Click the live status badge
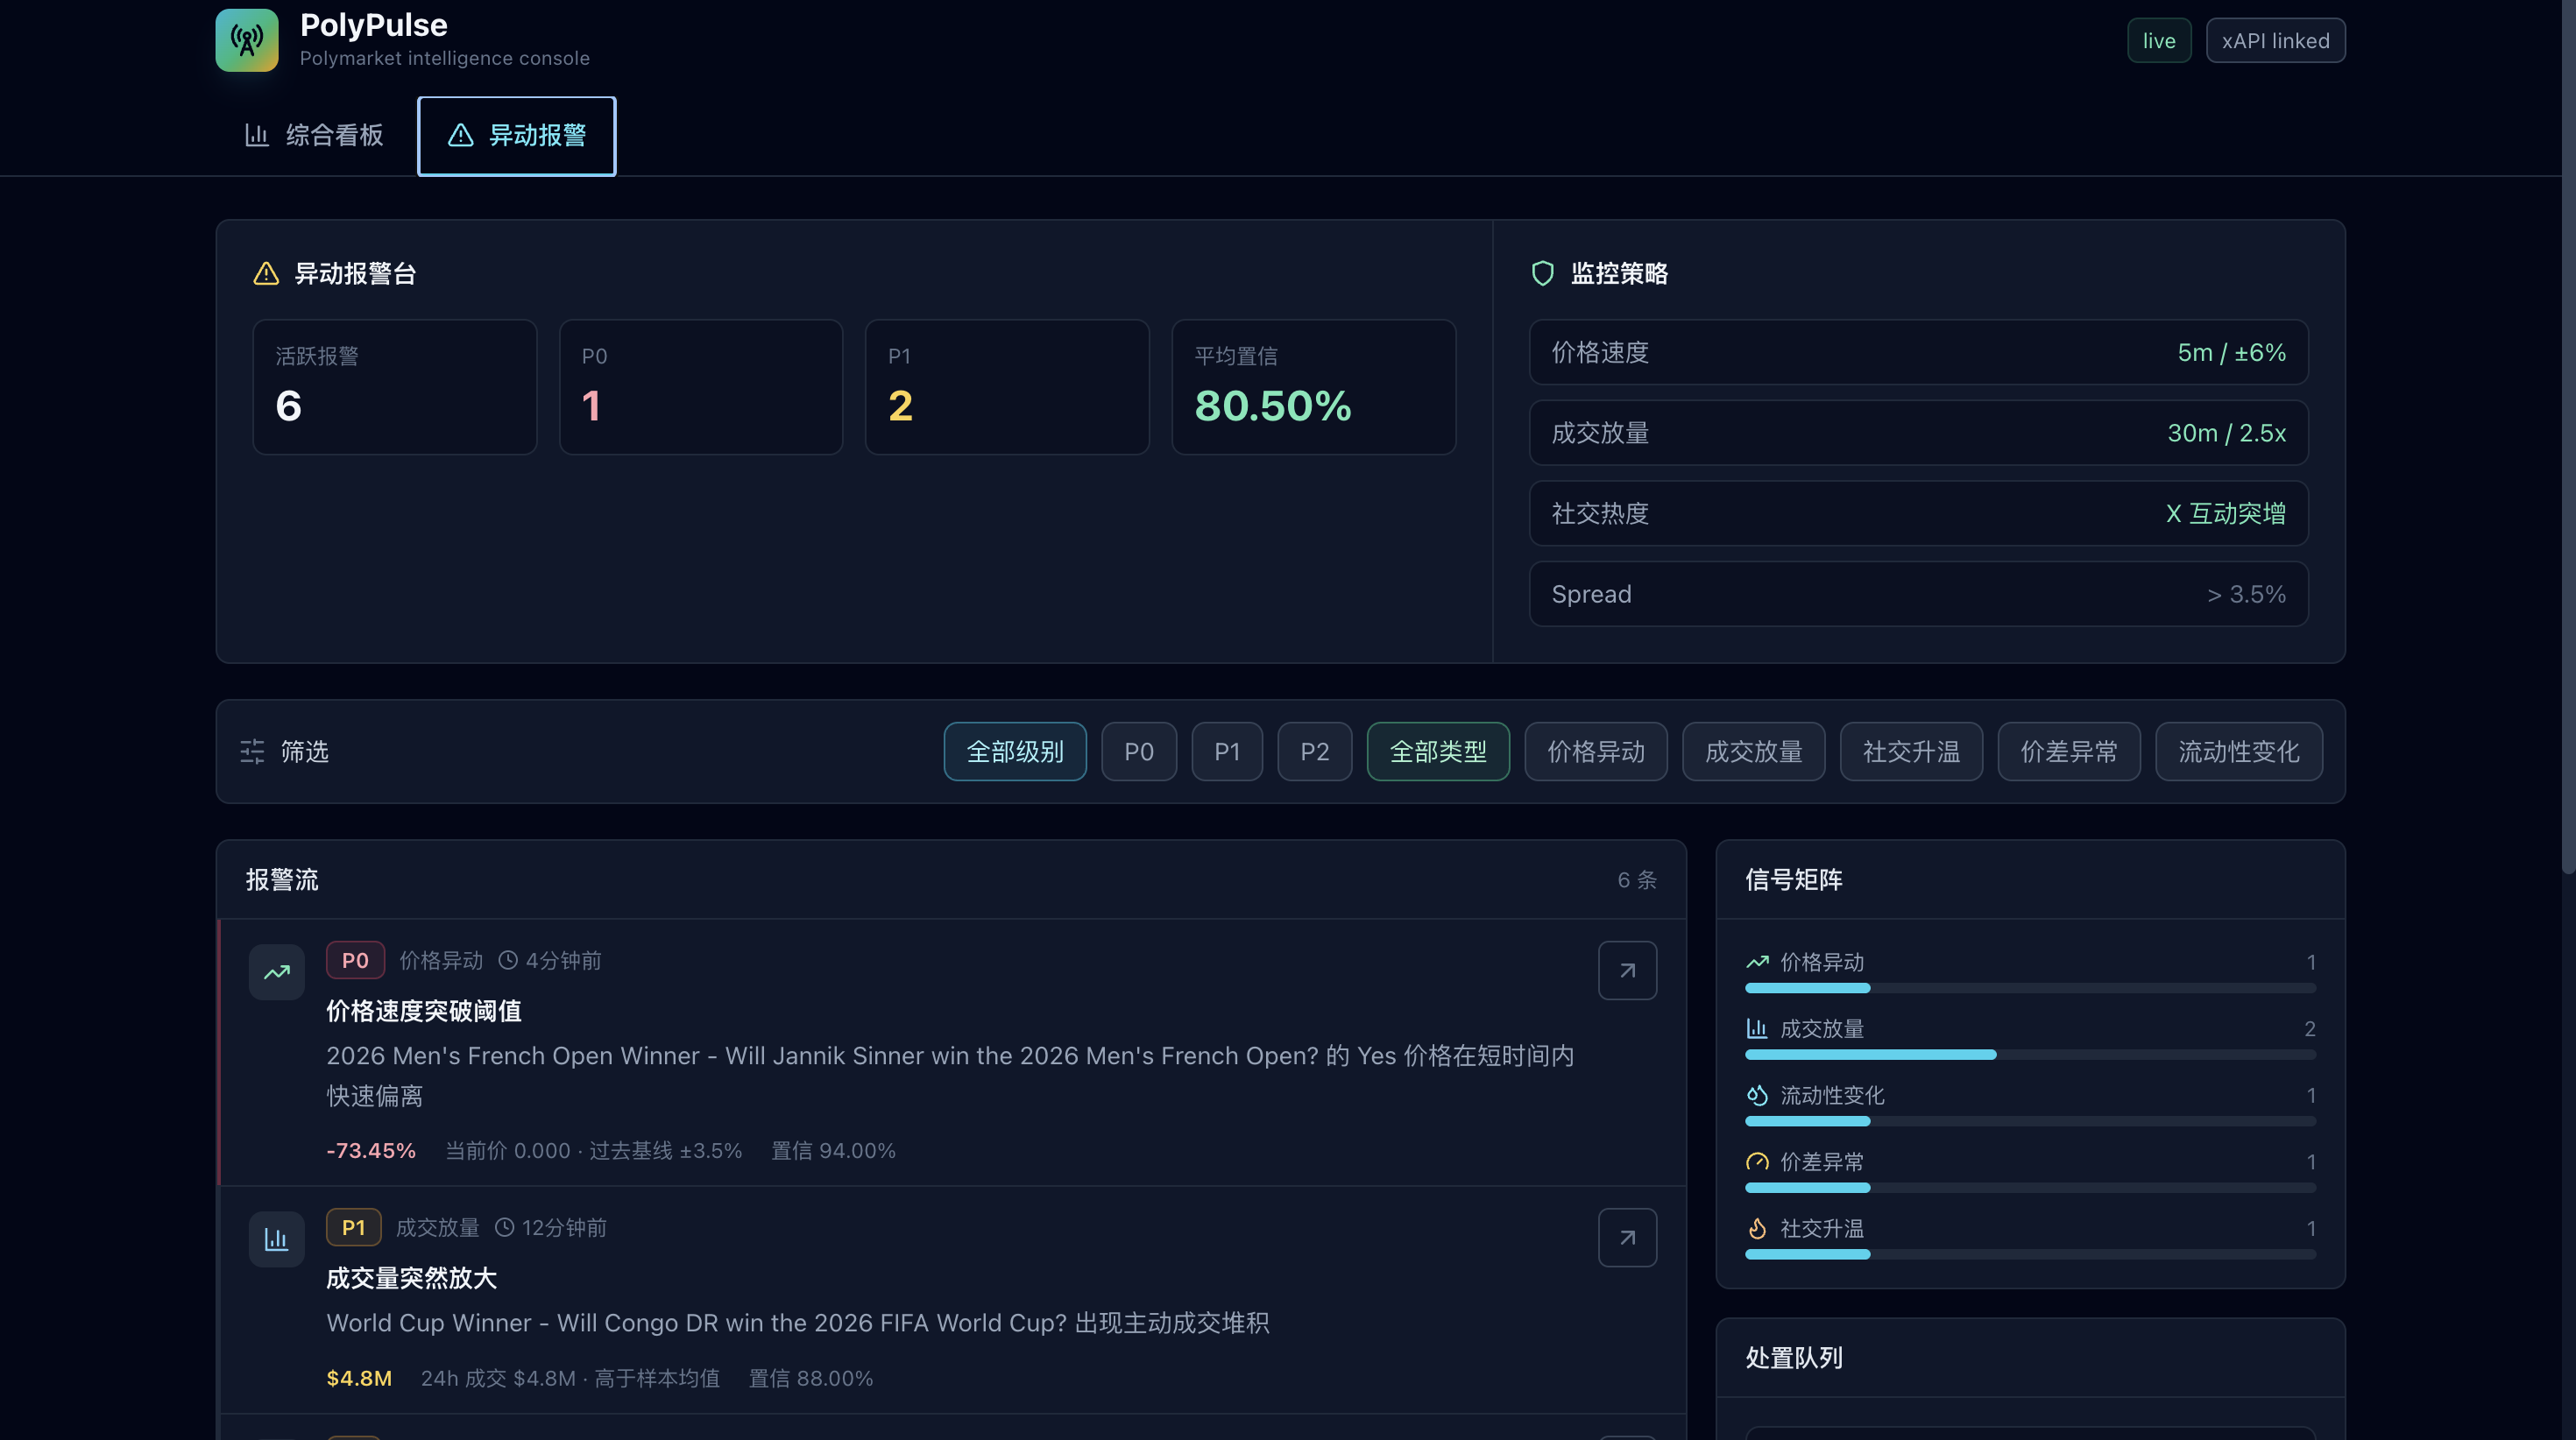 (2159, 41)
